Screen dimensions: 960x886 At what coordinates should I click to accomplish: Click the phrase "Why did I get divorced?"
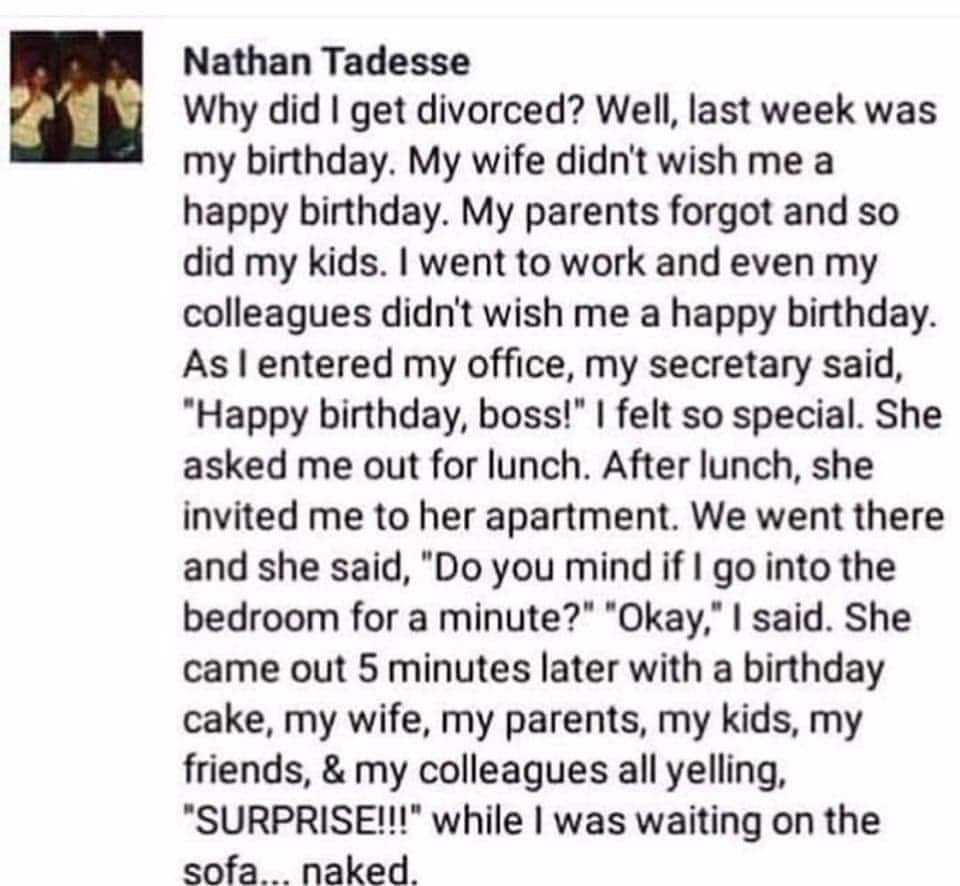(x=382, y=113)
